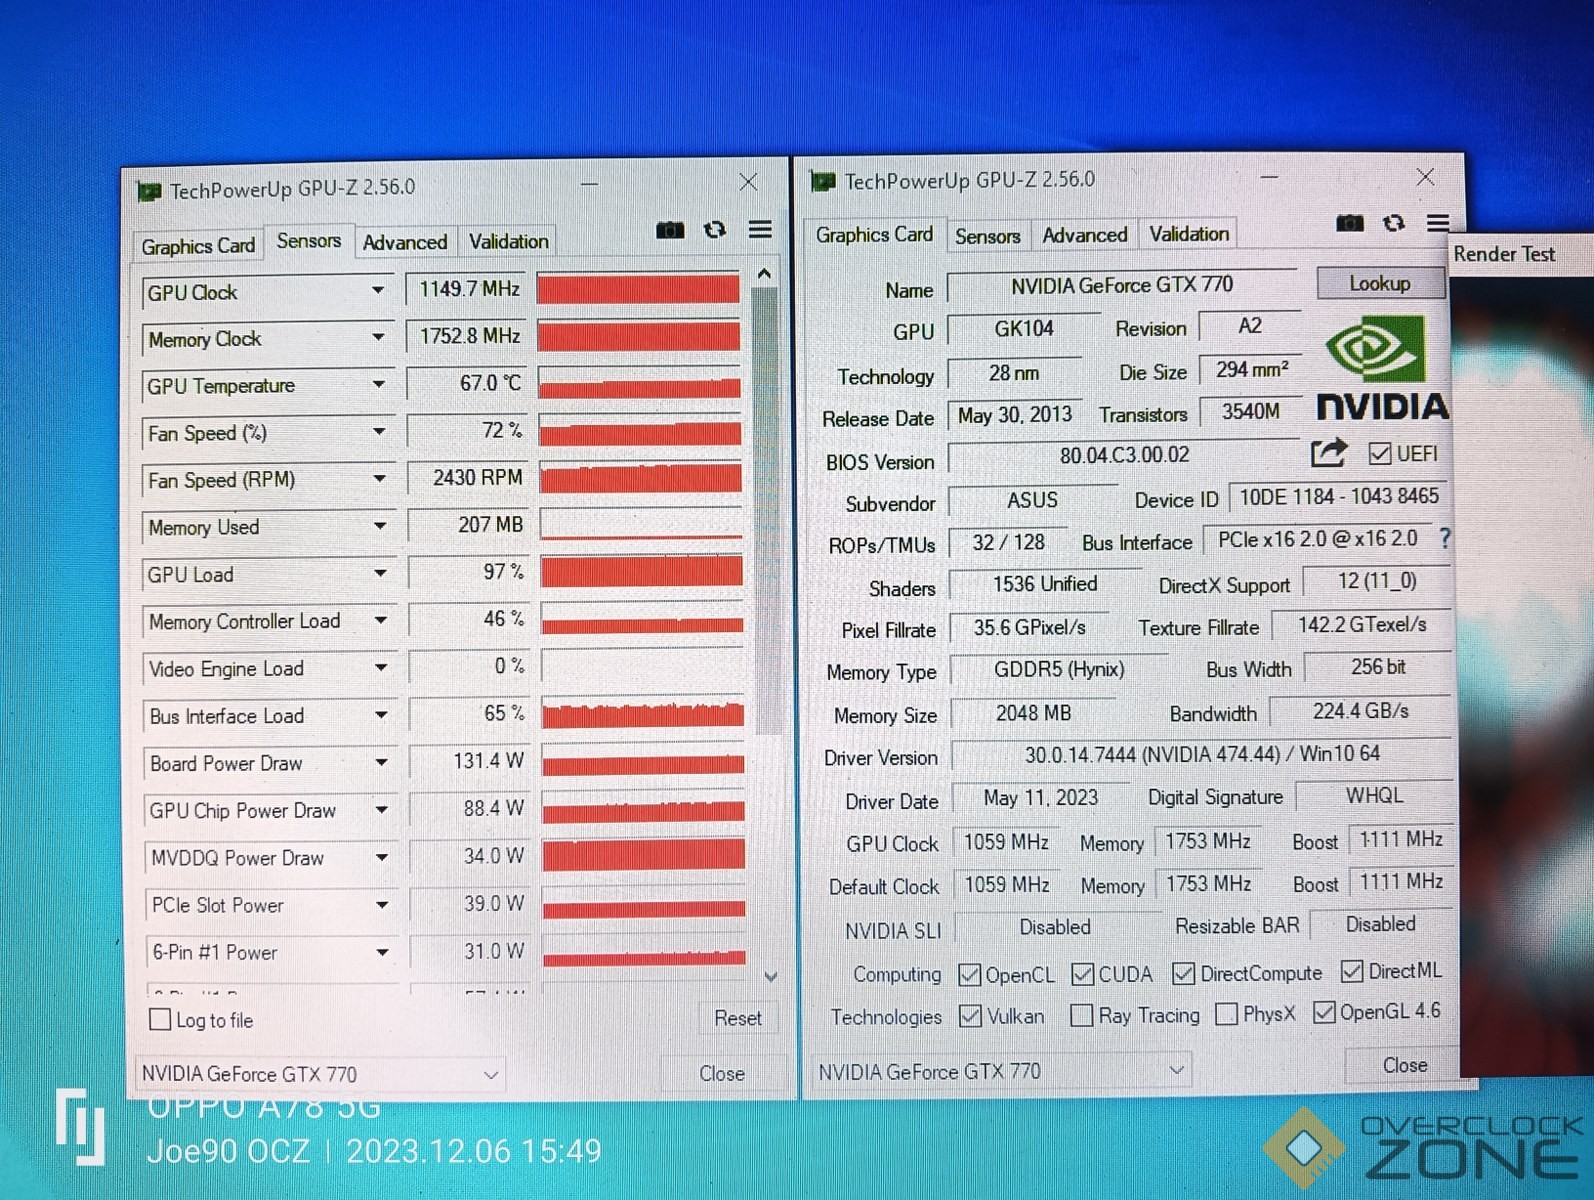
Task: Click Close button at the bottom of the Sensors window
Action: pyautogui.click(x=721, y=1073)
